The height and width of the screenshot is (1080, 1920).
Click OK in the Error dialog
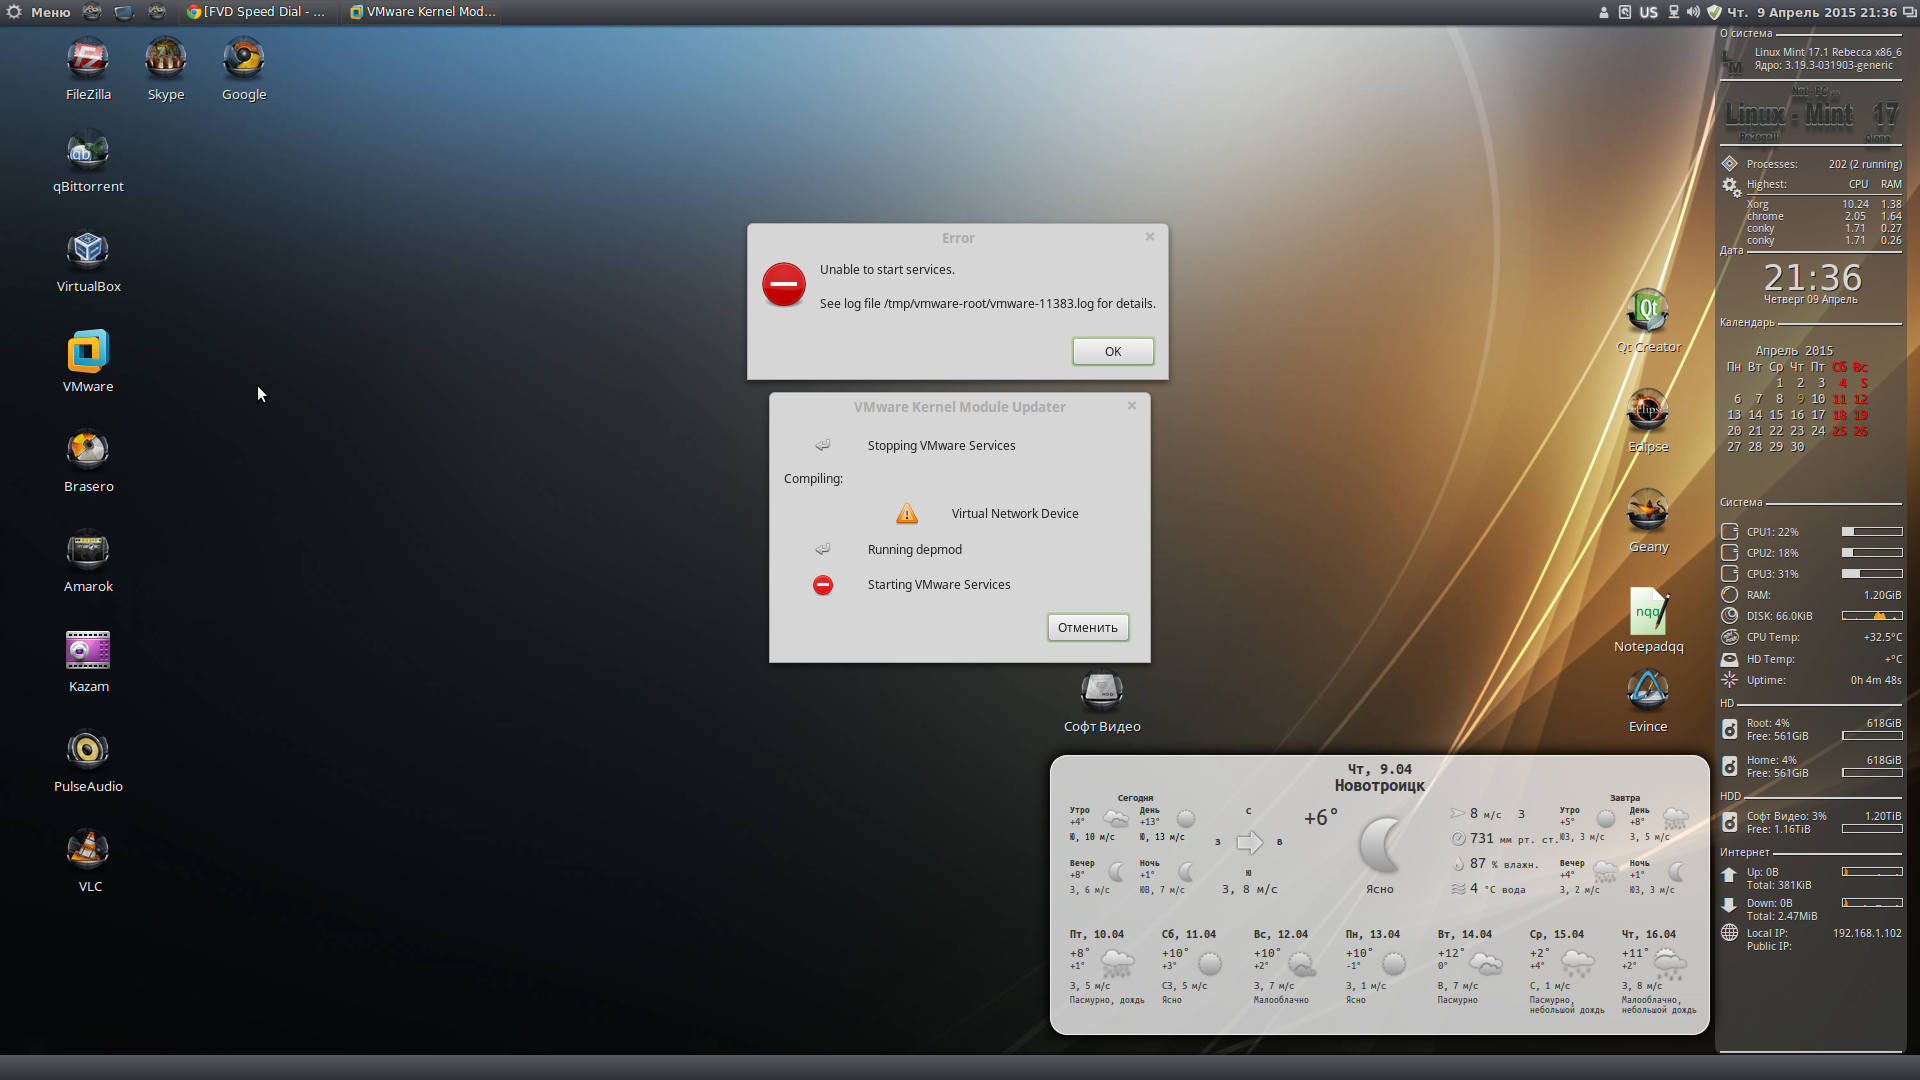(1112, 351)
